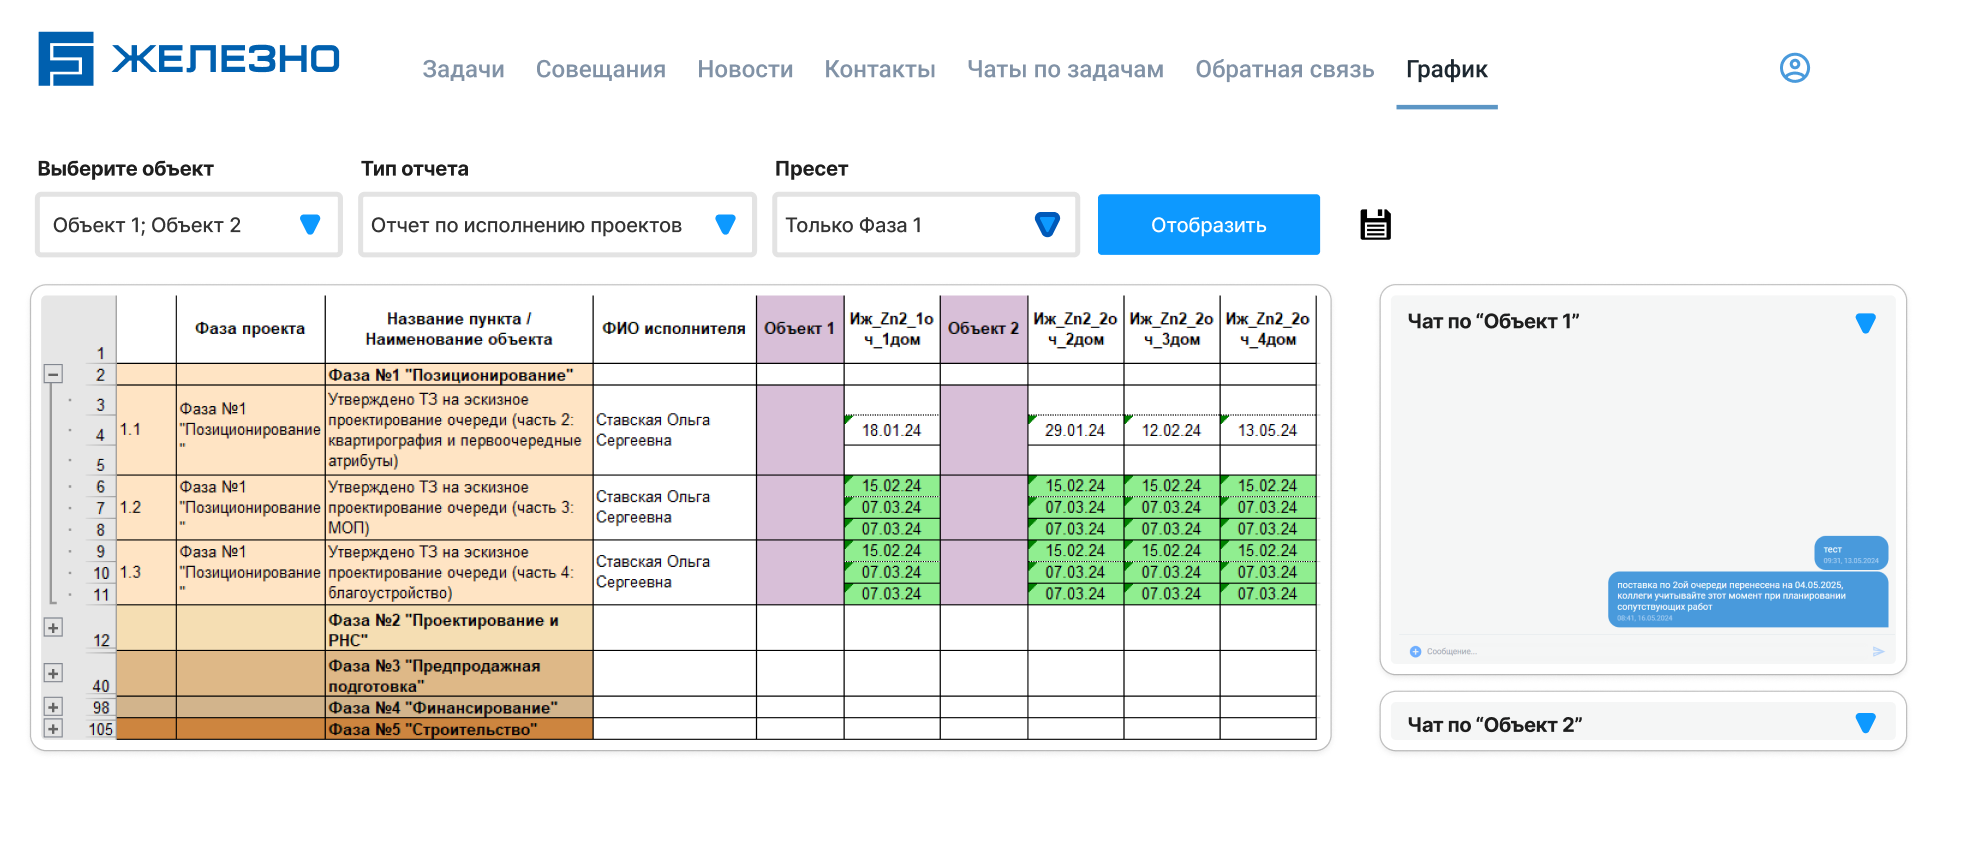Collapse the Чат по "Объект 1" panel
This screenshot has height=854, width=1986.
coord(1865,323)
